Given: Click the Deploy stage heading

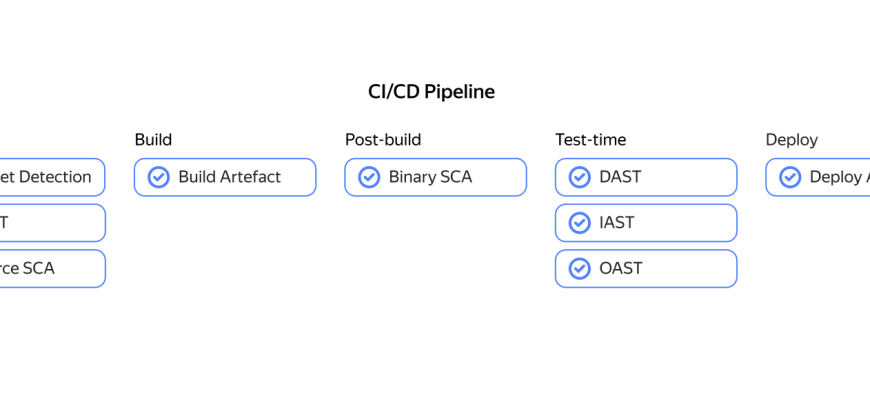Looking at the screenshot, I should pos(792,140).
